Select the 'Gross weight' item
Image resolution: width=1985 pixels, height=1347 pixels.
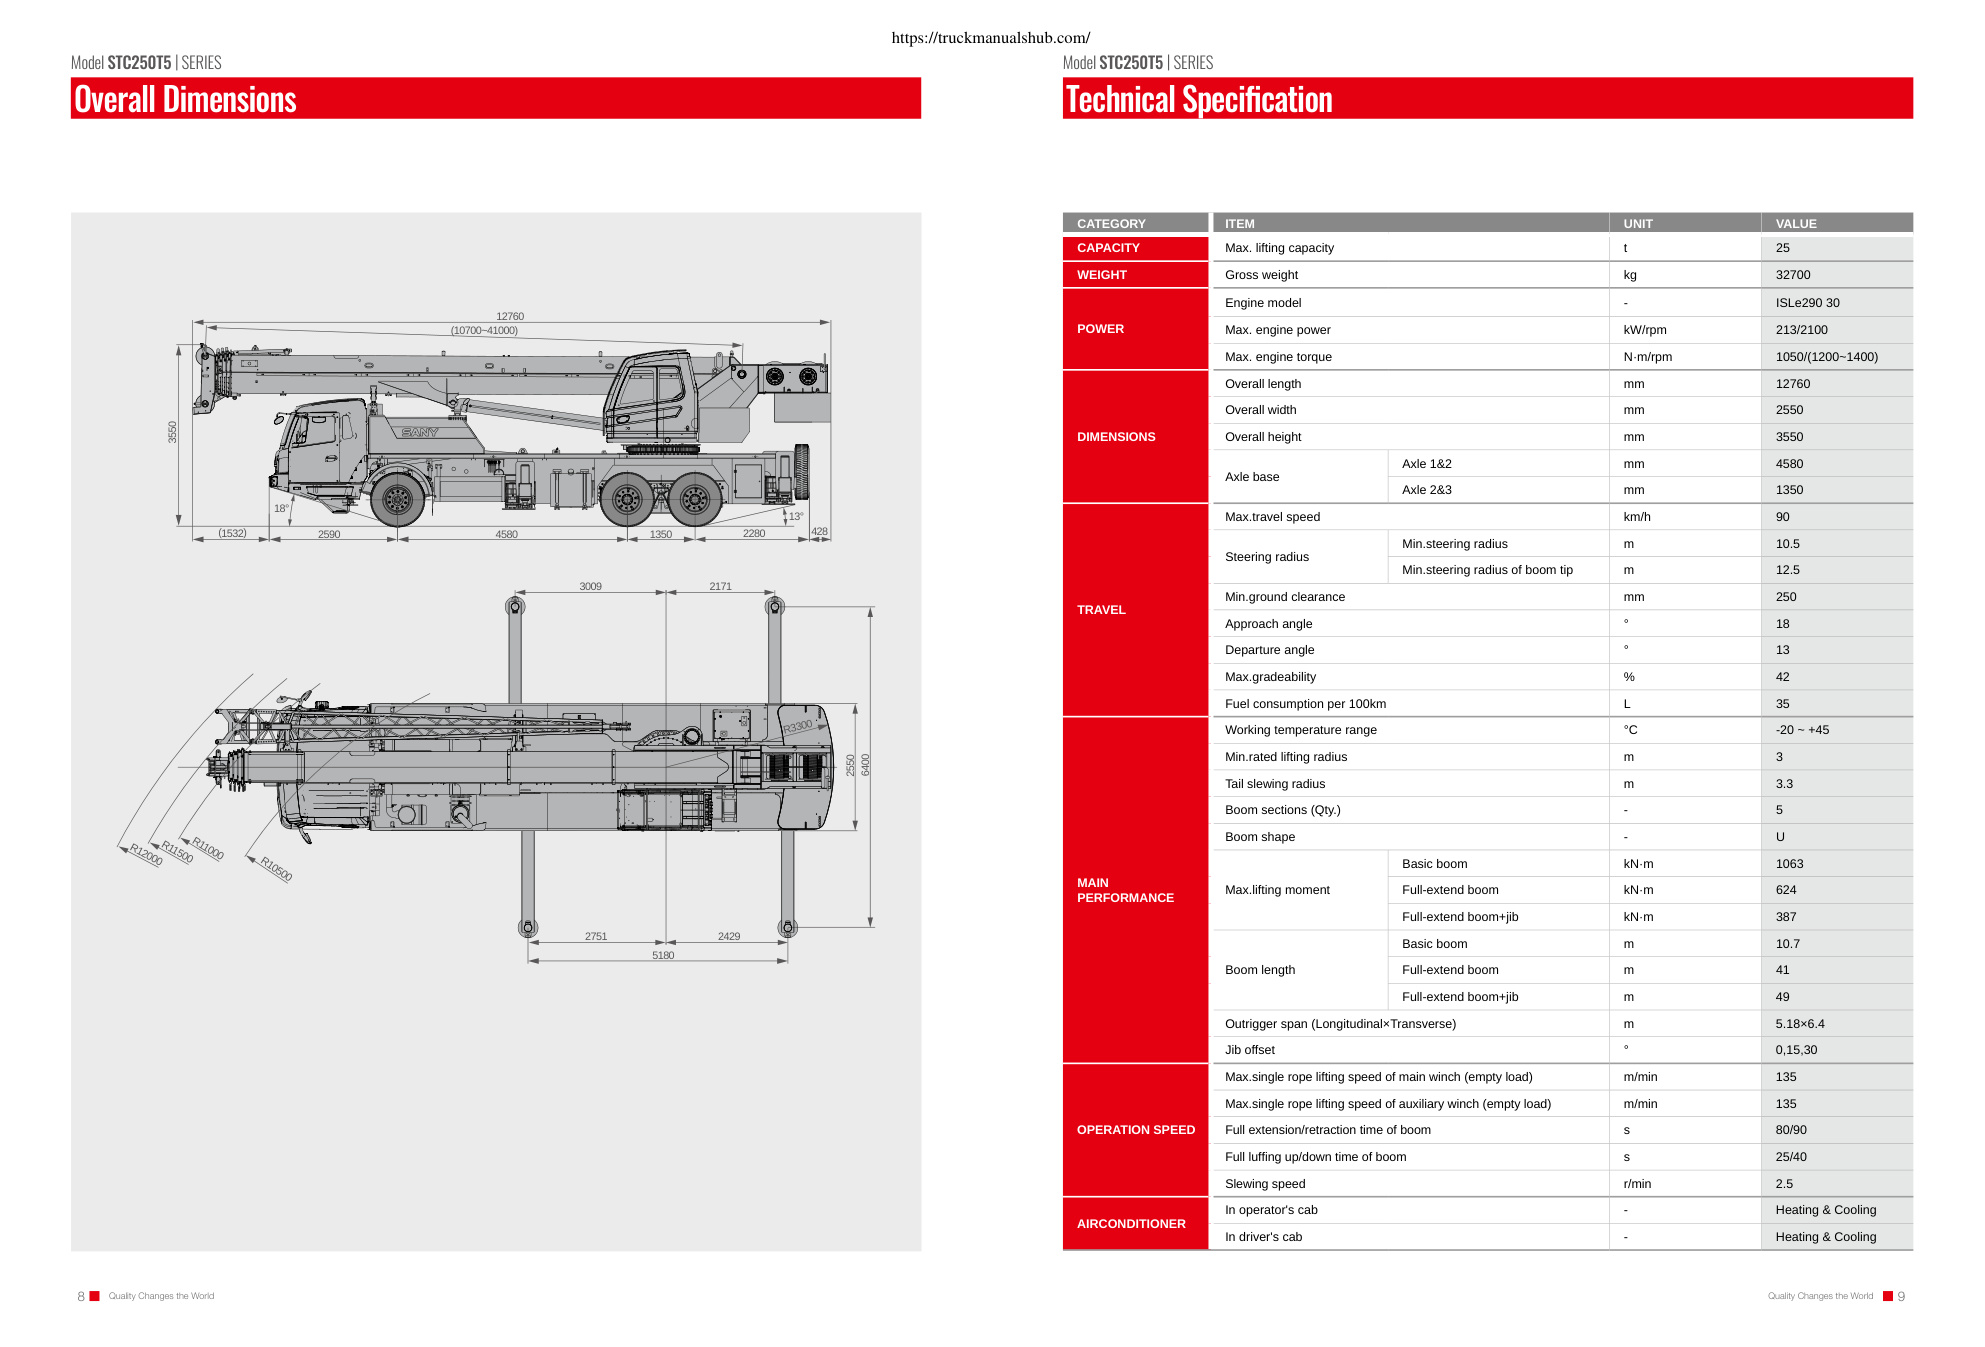tap(1261, 275)
